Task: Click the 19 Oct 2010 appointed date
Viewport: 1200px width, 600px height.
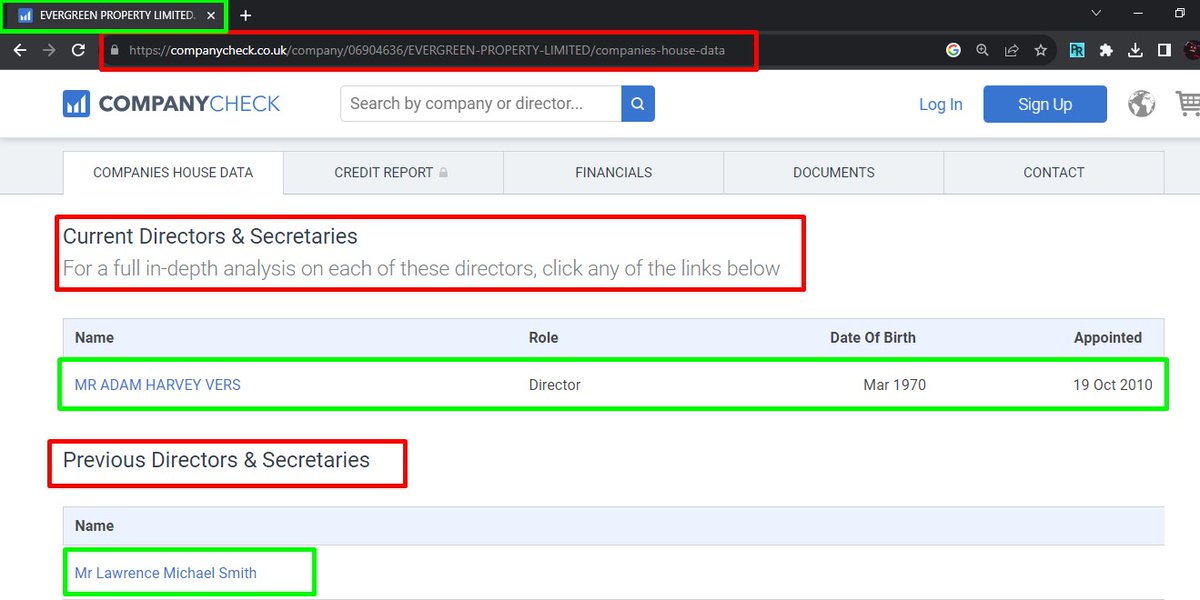Action: (x=1113, y=385)
